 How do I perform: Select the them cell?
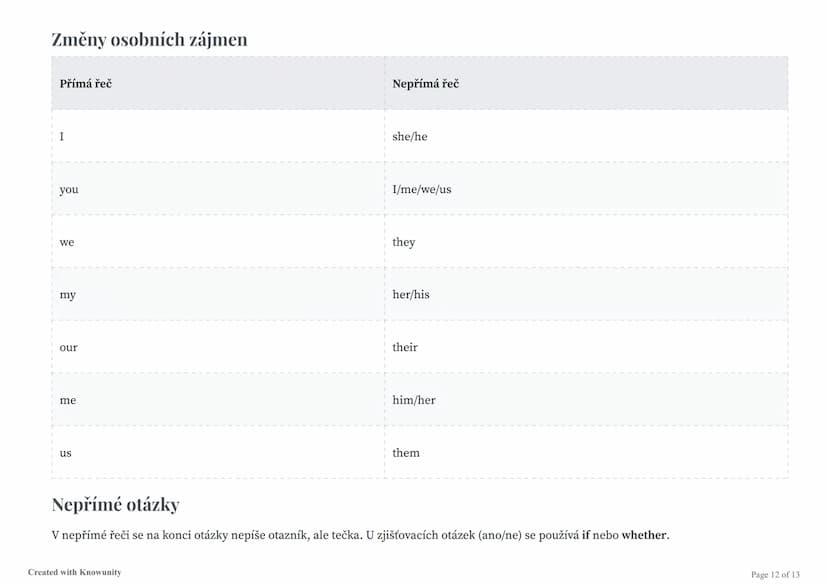586,452
